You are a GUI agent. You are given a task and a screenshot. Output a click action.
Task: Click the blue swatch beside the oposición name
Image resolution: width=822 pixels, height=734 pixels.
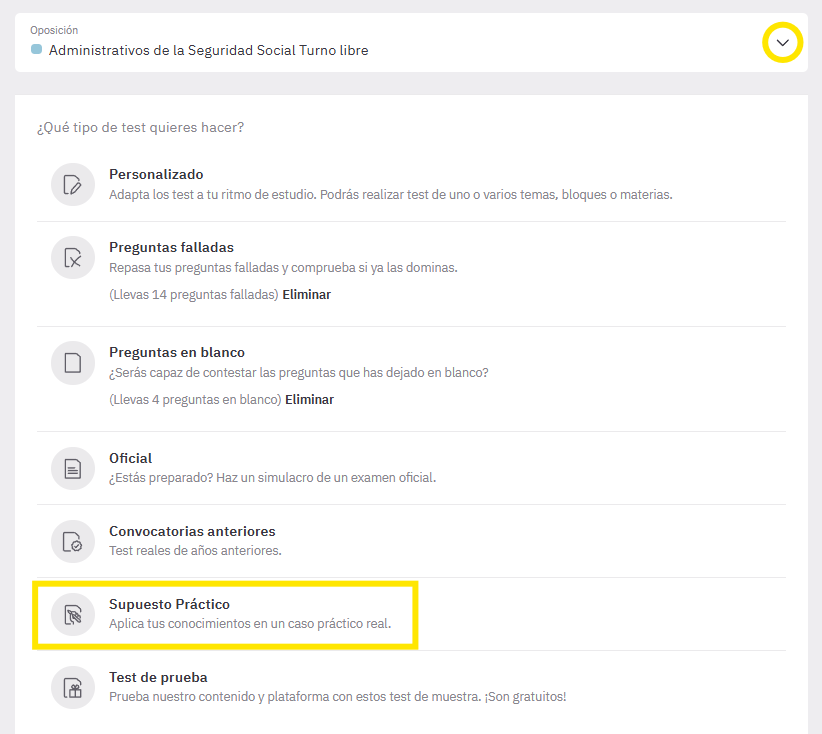click(x=36, y=49)
